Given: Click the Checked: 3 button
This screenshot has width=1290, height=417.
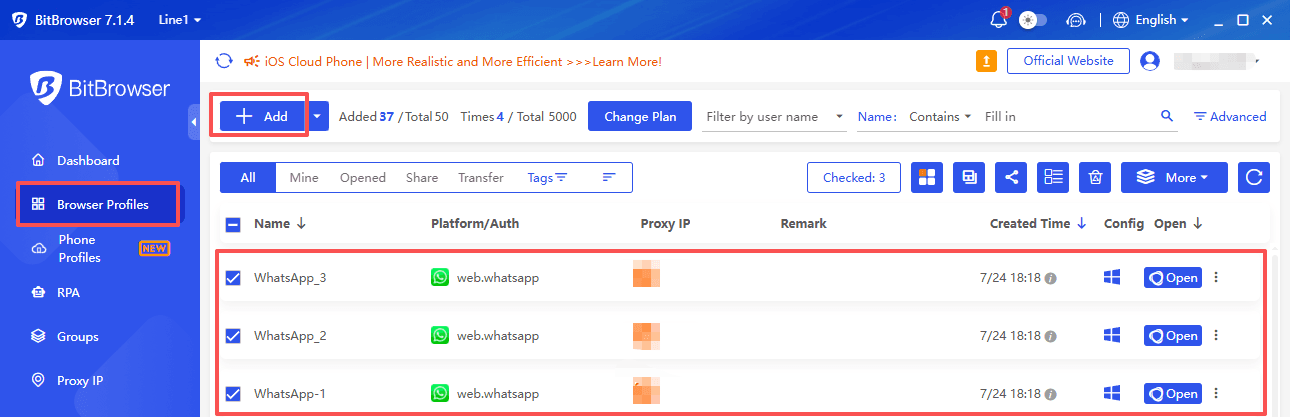Looking at the screenshot, I should click(x=854, y=177).
